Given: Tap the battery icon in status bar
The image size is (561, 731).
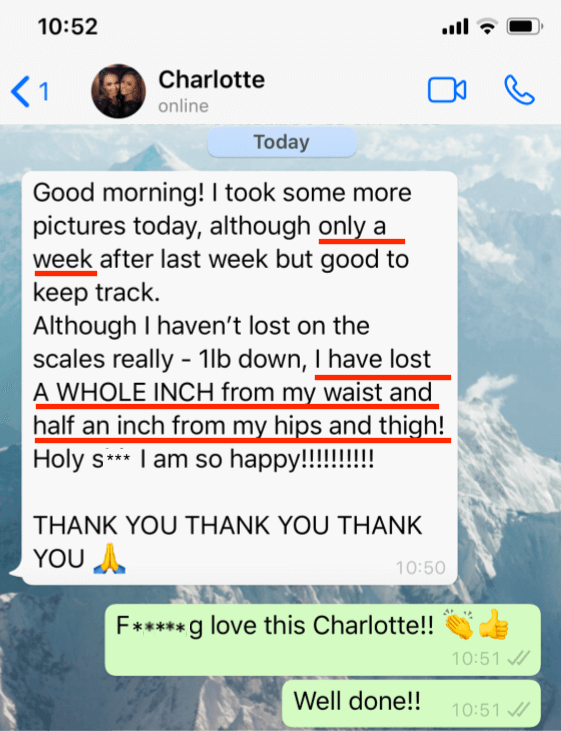Looking at the screenshot, I should click(x=525, y=27).
